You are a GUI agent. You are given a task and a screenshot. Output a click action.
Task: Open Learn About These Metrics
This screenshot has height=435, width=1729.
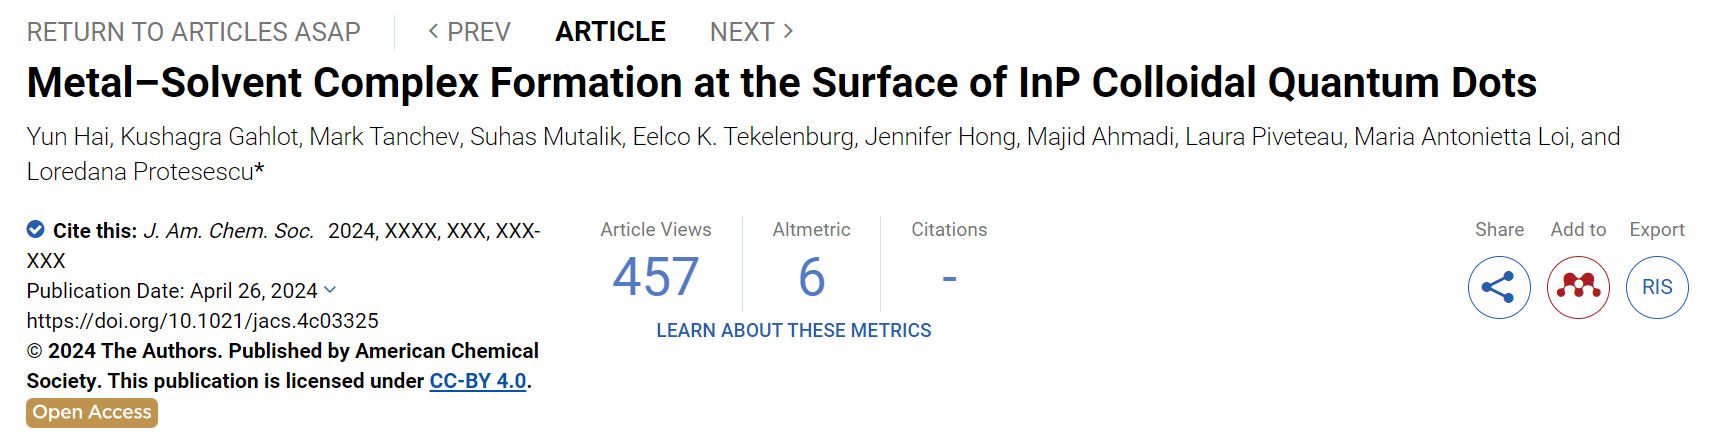pyautogui.click(x=793, y=331)
